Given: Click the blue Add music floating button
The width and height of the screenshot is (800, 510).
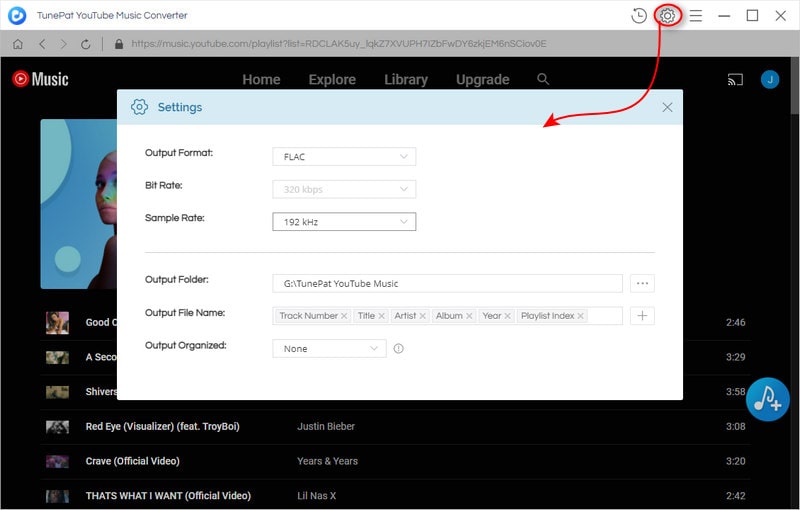Looking at the screenshot, I should [767, 399].
